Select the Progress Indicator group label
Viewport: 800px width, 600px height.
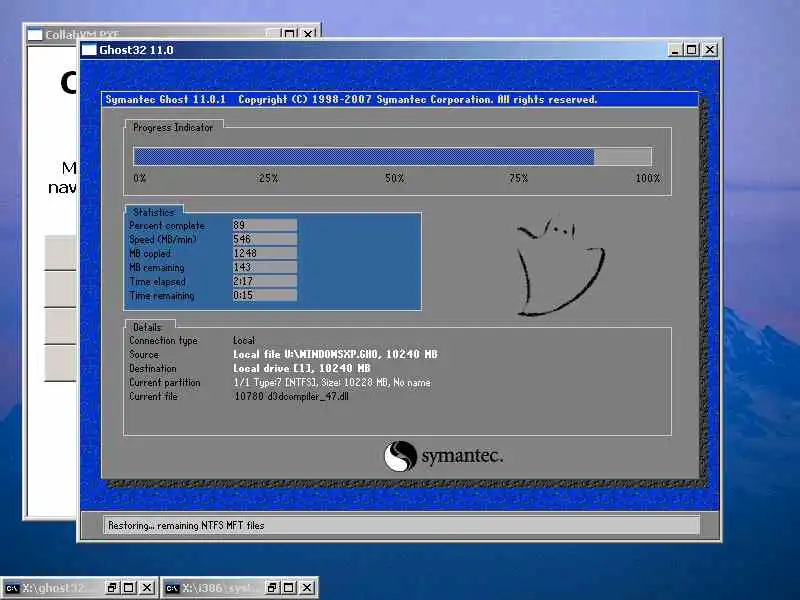point(172,128)
